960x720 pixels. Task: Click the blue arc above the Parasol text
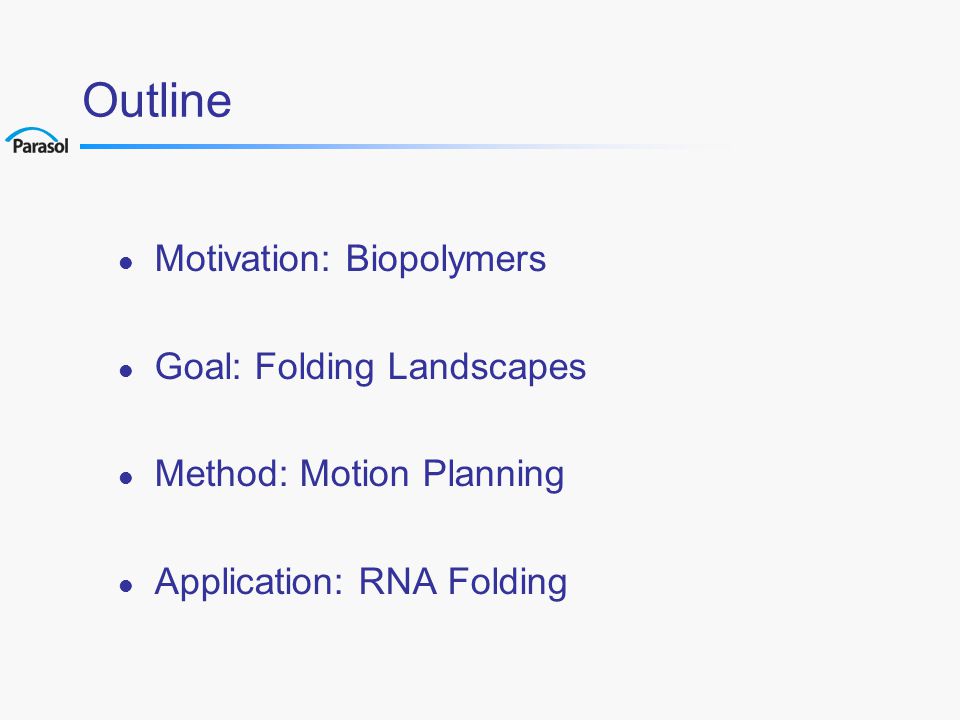(x=32, y=133)
